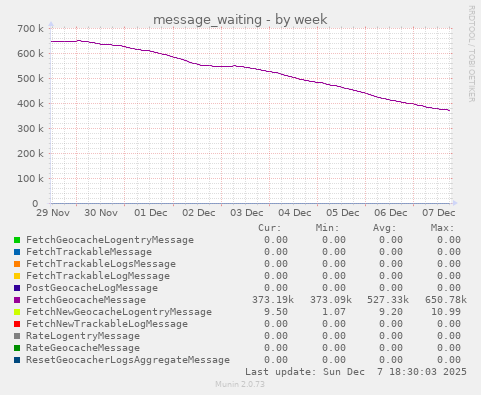Click the current value 373.19k
Viewport: 481px width, 395px height.
tap(273, 300)
